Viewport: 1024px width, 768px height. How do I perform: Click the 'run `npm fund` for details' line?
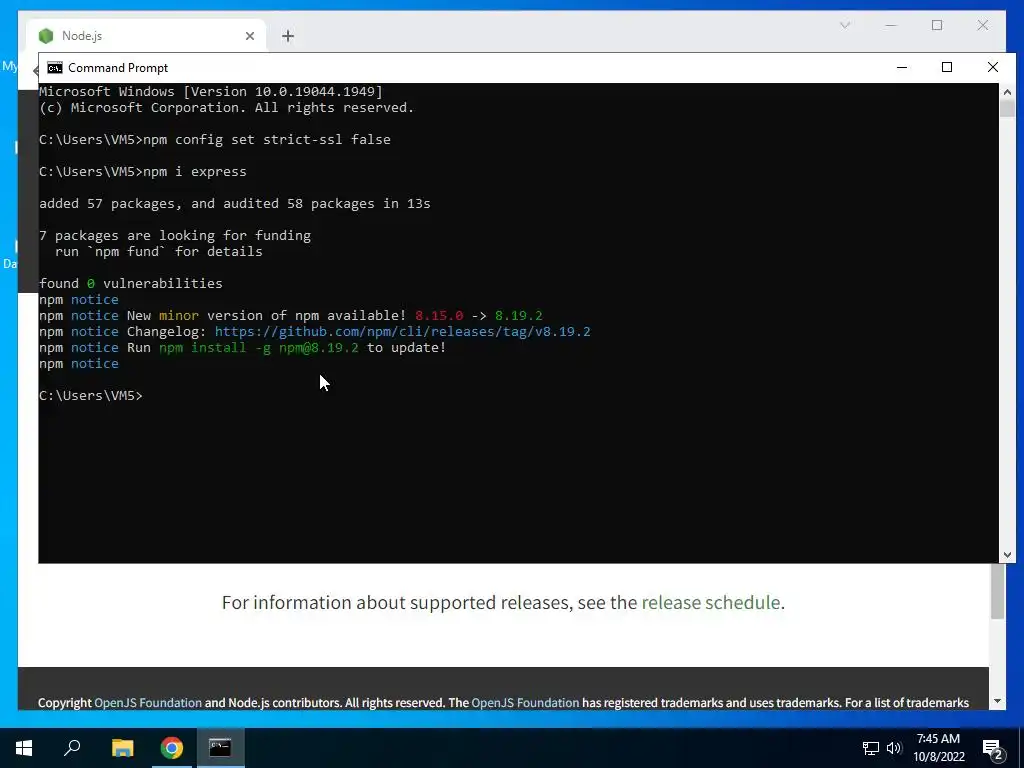(x=159, y=251)
